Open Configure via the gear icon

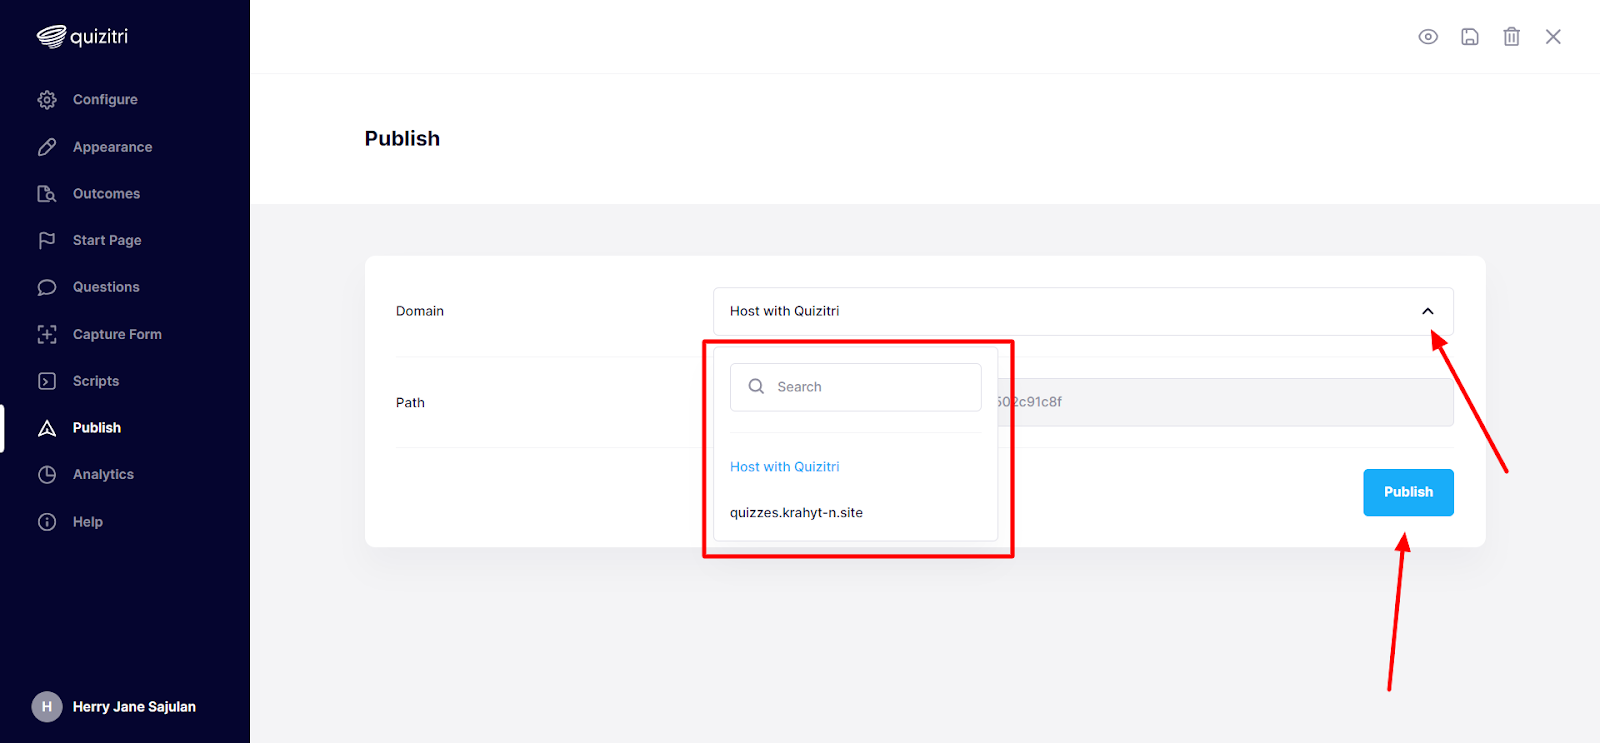tap(47, 100)
